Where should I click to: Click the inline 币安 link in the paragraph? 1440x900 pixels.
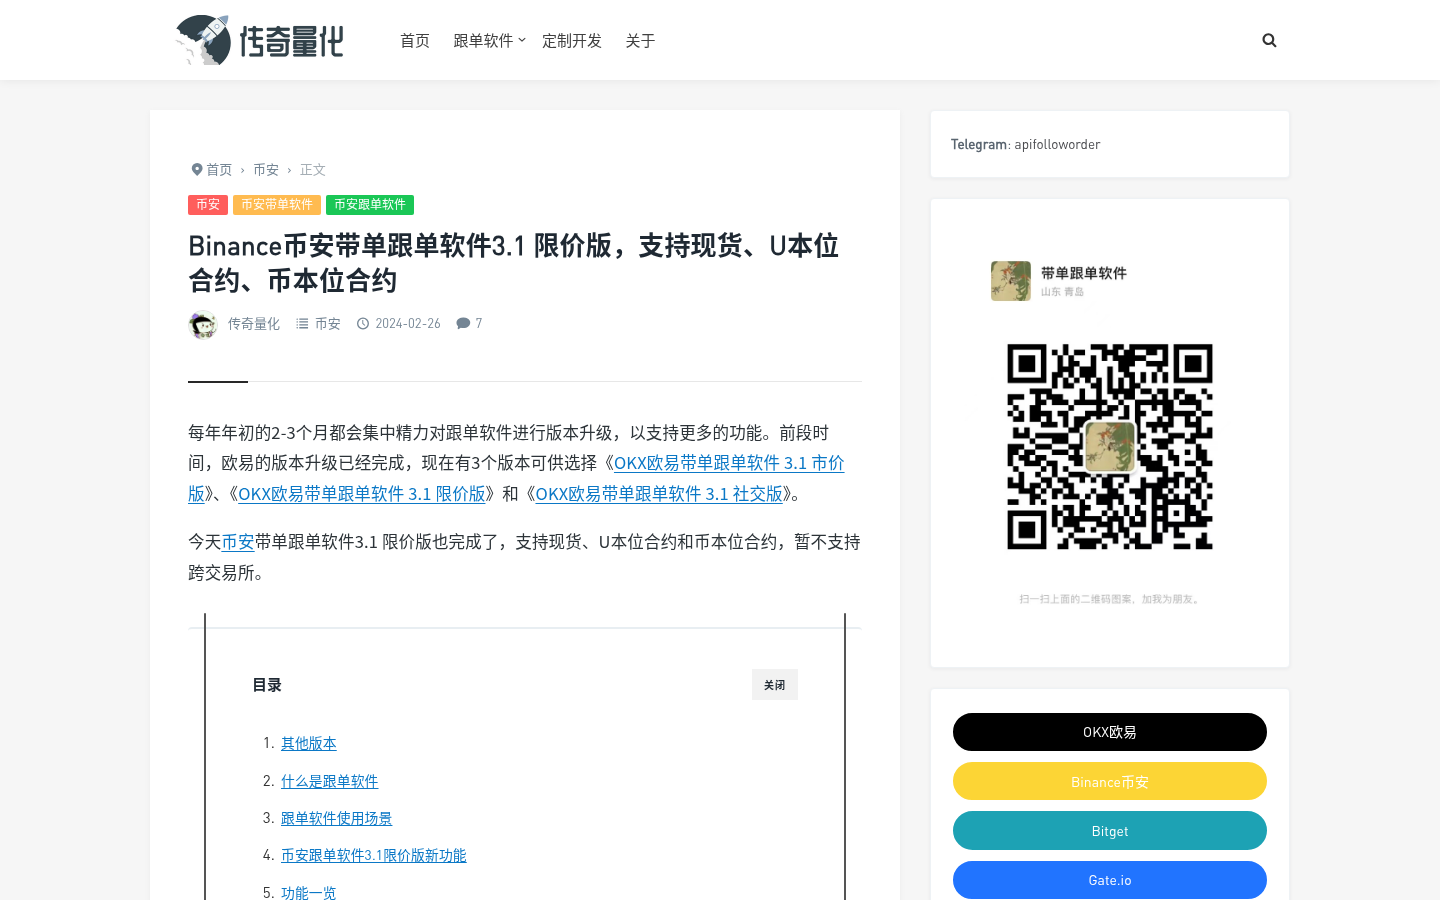pos(238,542)
